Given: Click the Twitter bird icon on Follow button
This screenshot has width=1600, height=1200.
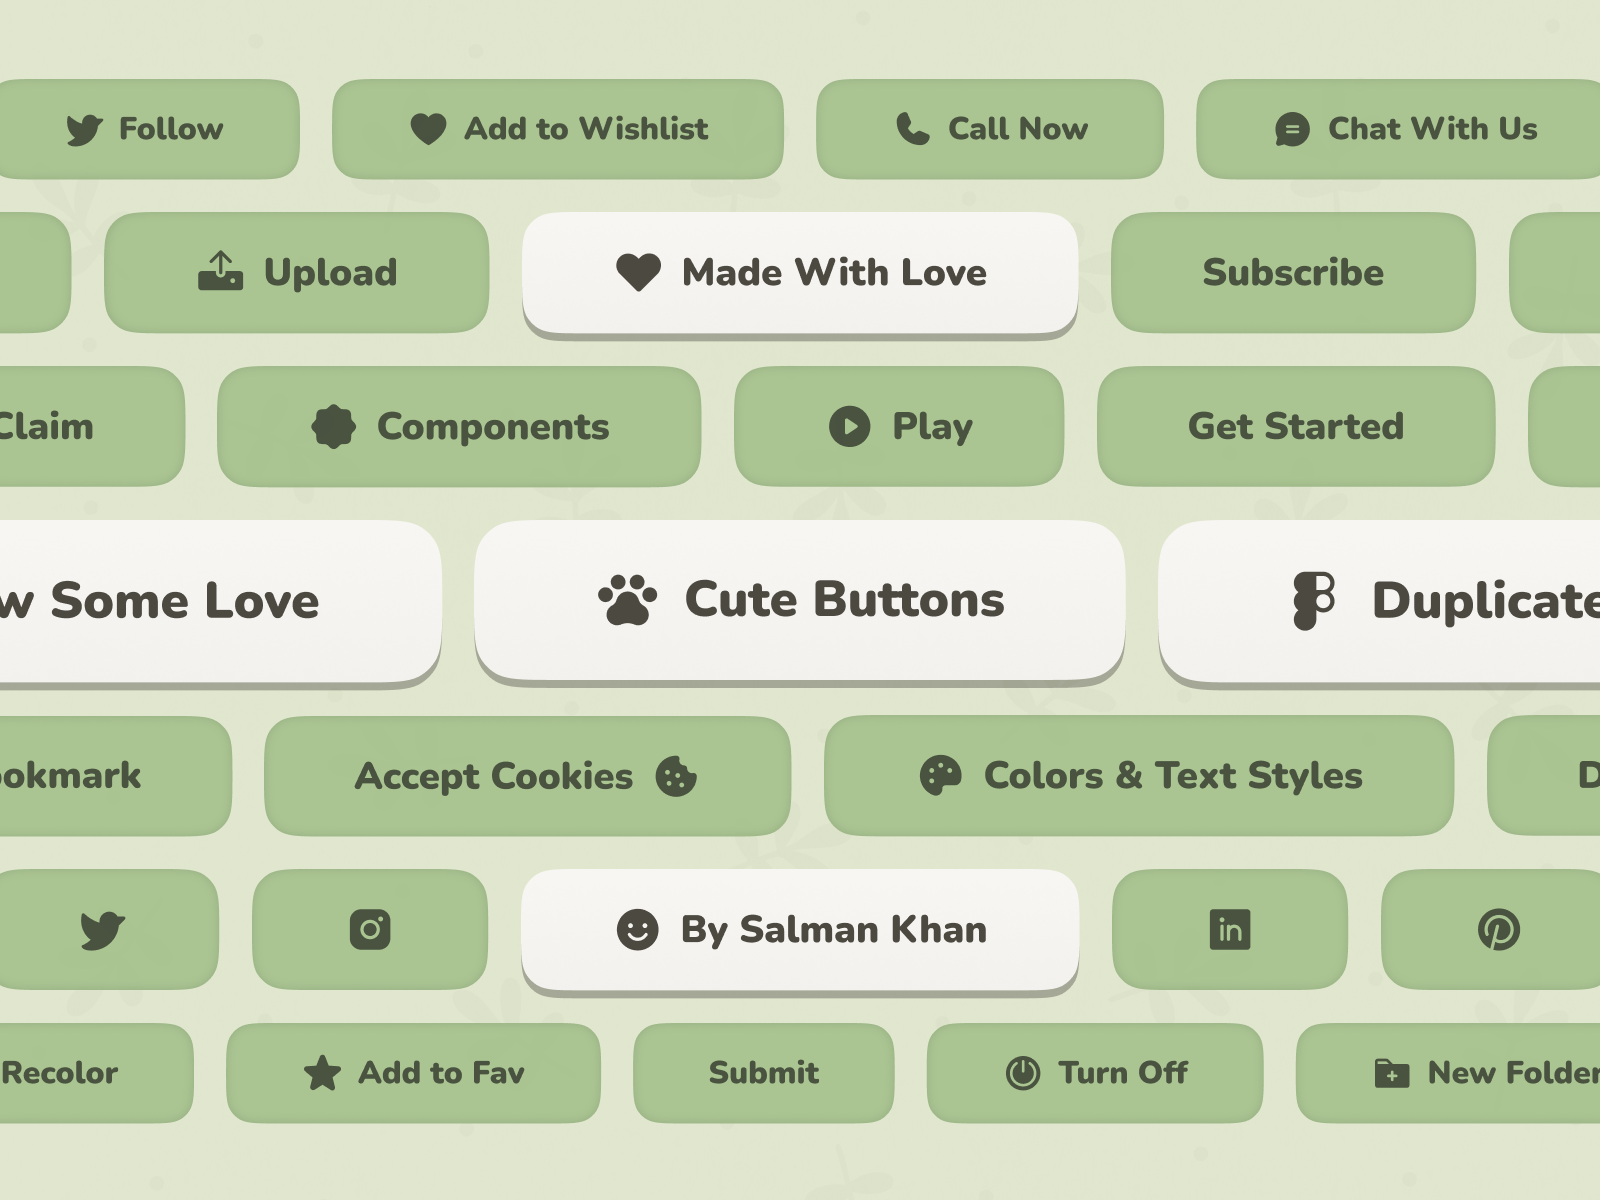Looking at the screenshot, I should (x=85, y=129).
